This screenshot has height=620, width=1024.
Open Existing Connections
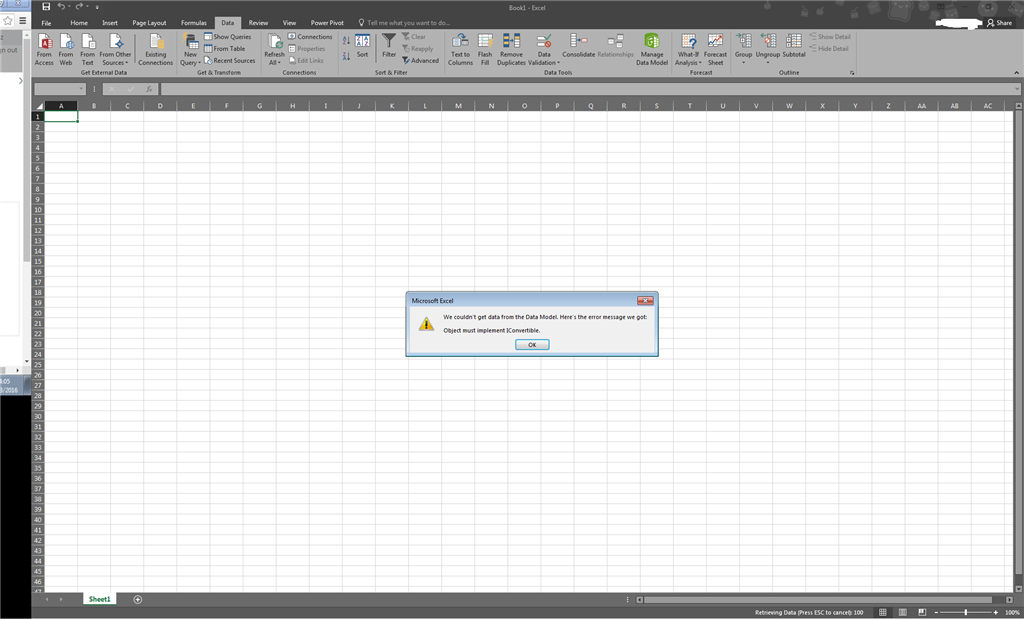(155, 50)
